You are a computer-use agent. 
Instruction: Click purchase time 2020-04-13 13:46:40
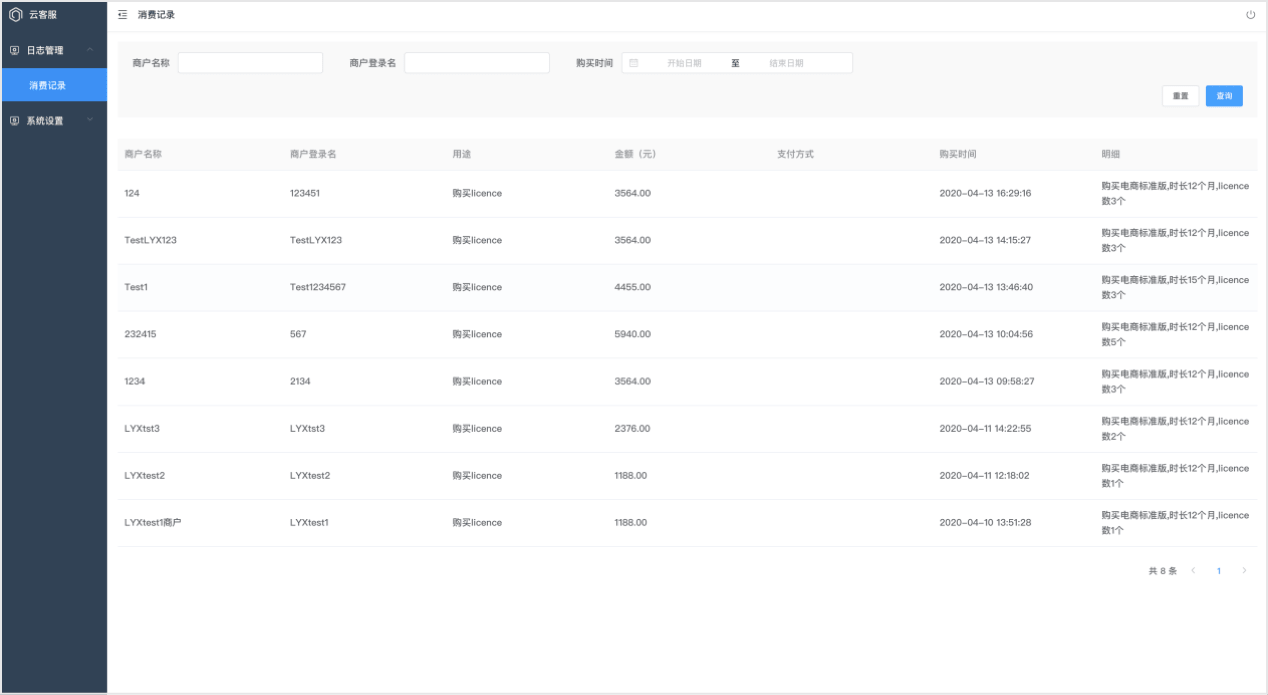tap(986, 287)
